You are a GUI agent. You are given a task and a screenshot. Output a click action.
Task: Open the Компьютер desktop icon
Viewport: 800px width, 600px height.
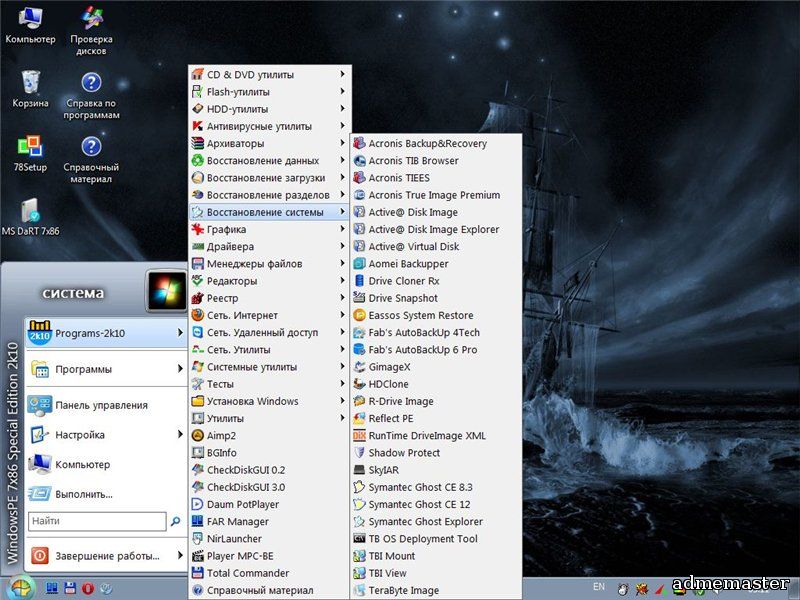30,25
